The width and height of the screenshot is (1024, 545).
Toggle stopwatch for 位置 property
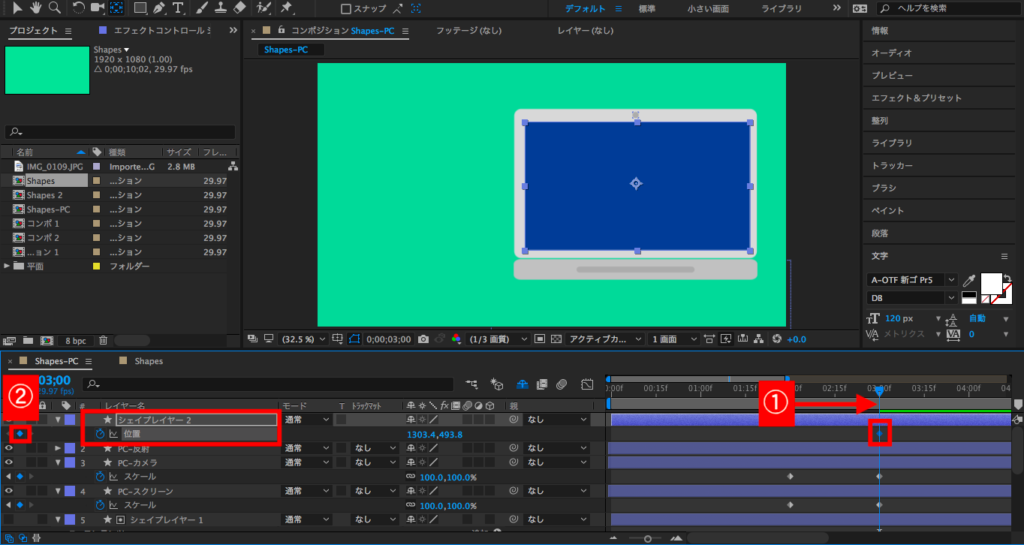pos(100,435)
